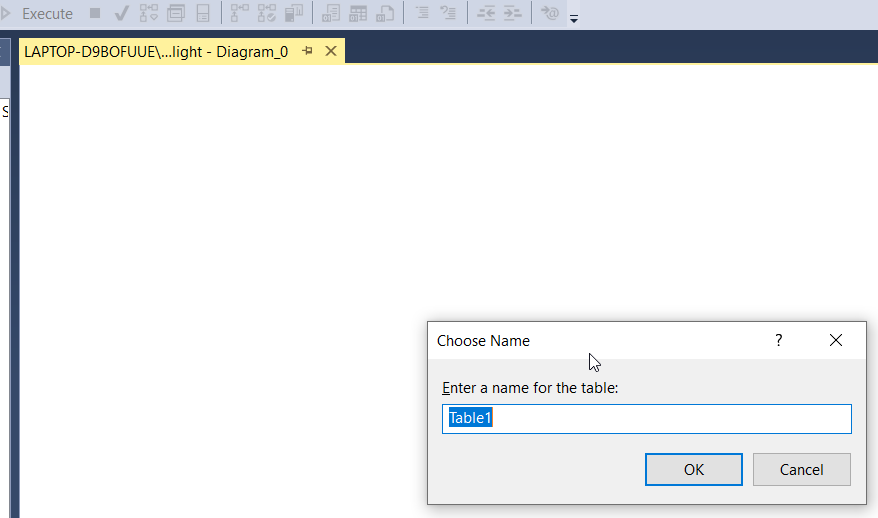Click inside the table name field

pos(646,419)
